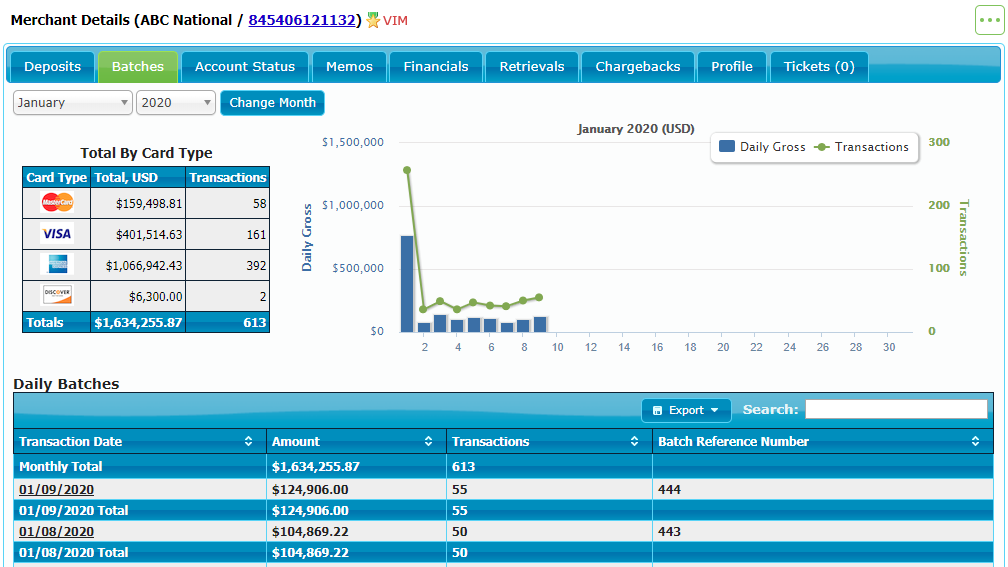Click the American Express card logo
The image size is (1008, 567).
click(x=57, y=264)
